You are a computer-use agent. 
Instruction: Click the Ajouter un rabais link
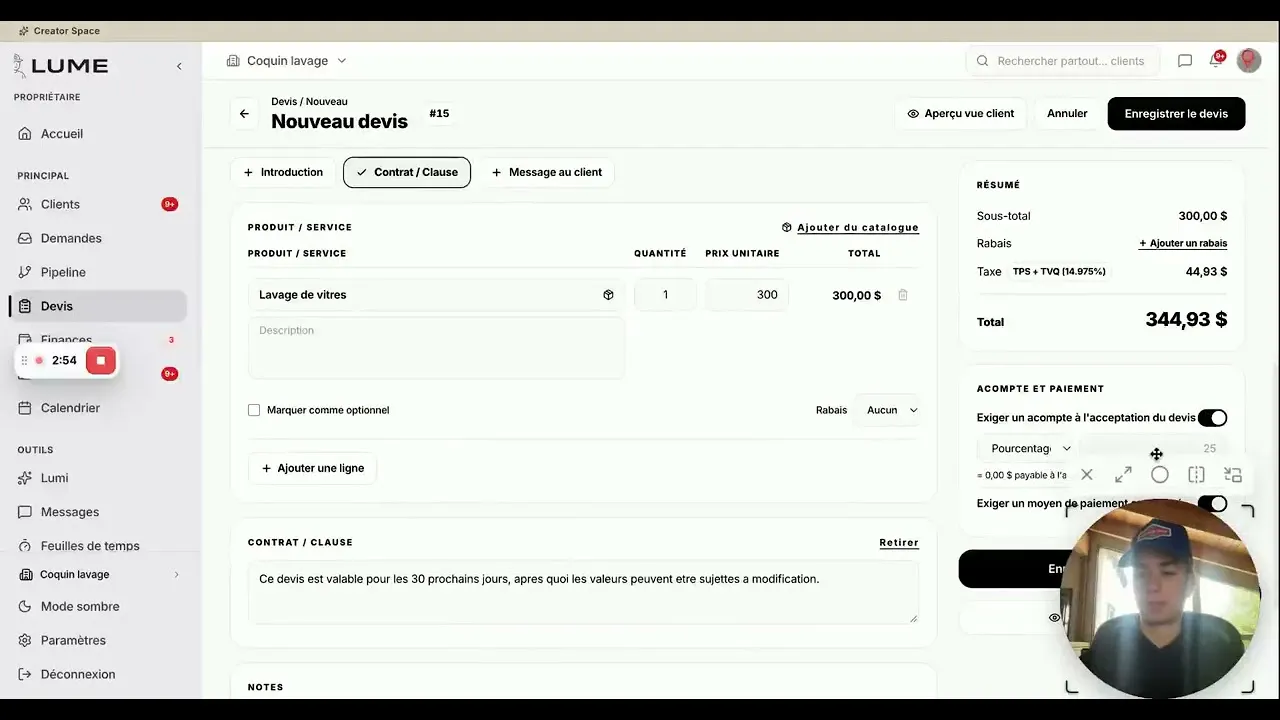point(1183,244)
